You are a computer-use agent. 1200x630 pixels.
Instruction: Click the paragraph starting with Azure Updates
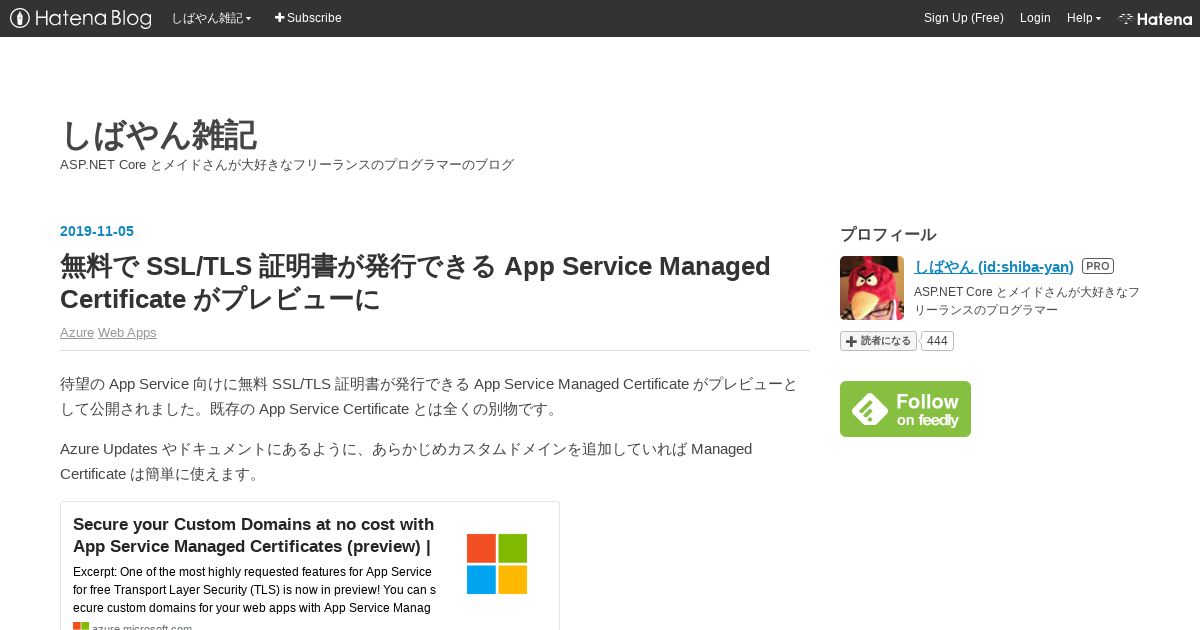click(x=406, y=461)
